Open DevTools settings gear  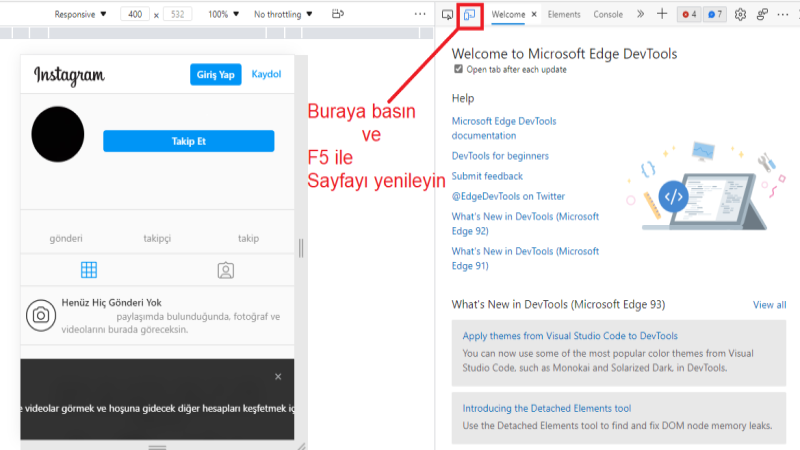pyautogui.click(x=740, y=15)
